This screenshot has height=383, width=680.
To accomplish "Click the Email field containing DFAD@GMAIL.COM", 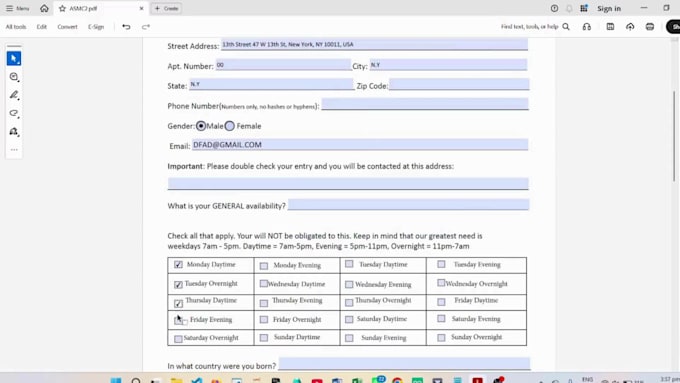I will [x=360, y=144].
